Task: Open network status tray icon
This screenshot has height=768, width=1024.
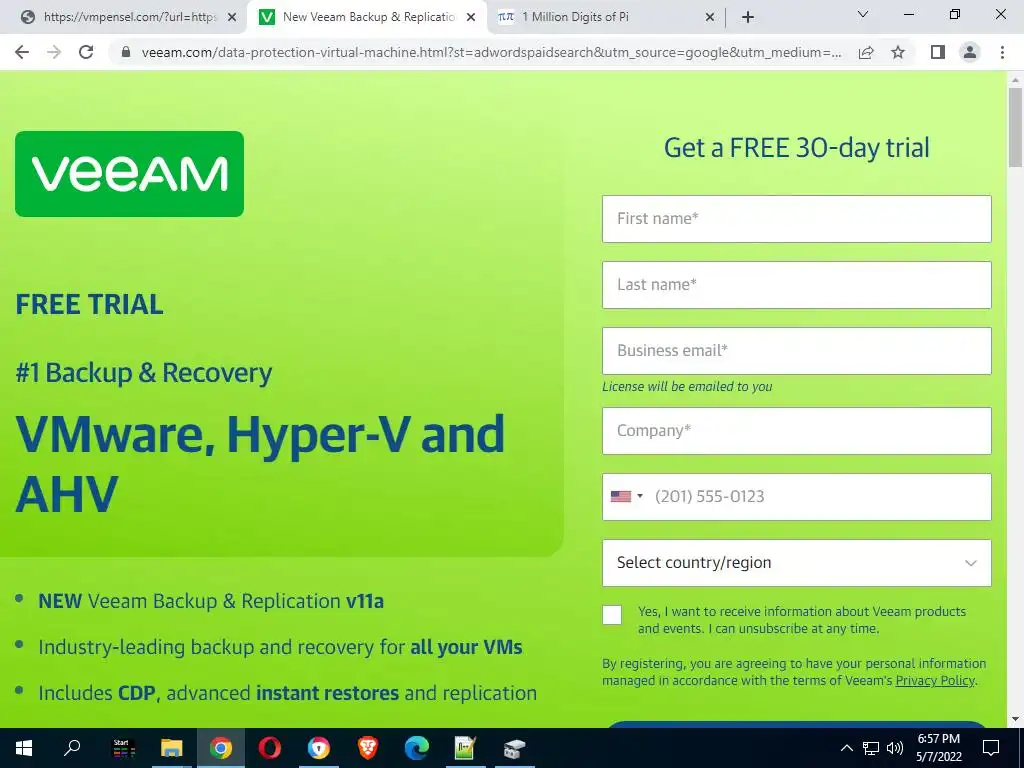Action: [871, 748]
